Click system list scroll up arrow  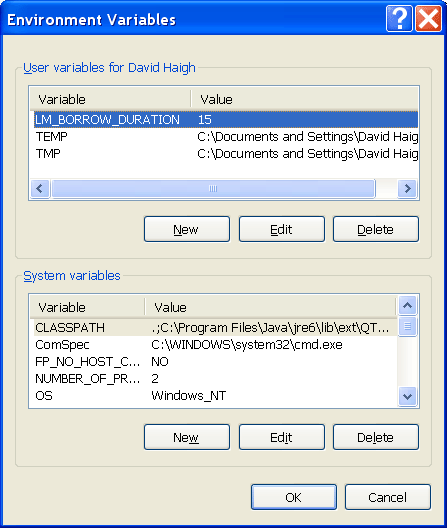point(408,306)
